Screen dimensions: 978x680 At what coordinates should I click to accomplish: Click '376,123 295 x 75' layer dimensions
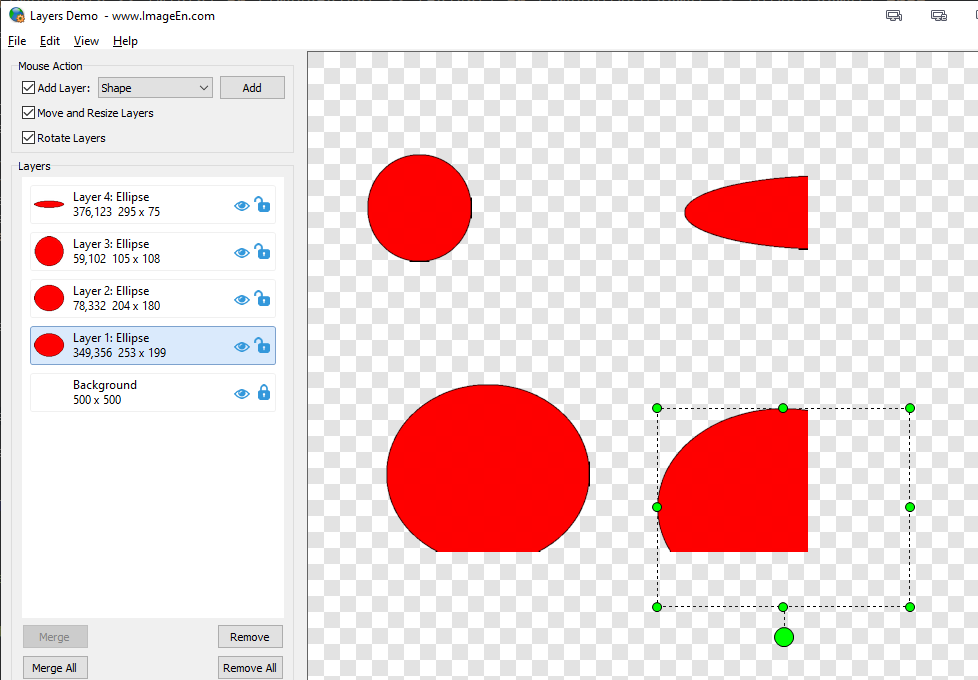tap(117, 212)
